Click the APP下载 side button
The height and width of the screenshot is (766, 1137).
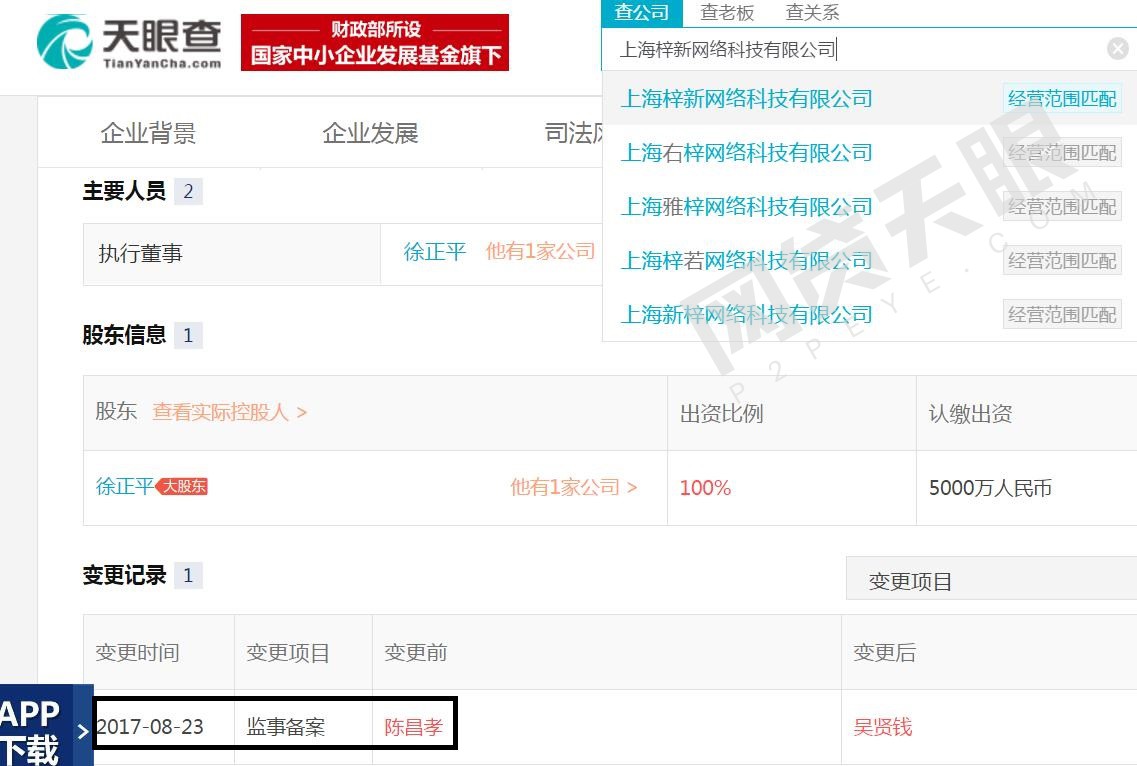46,725
